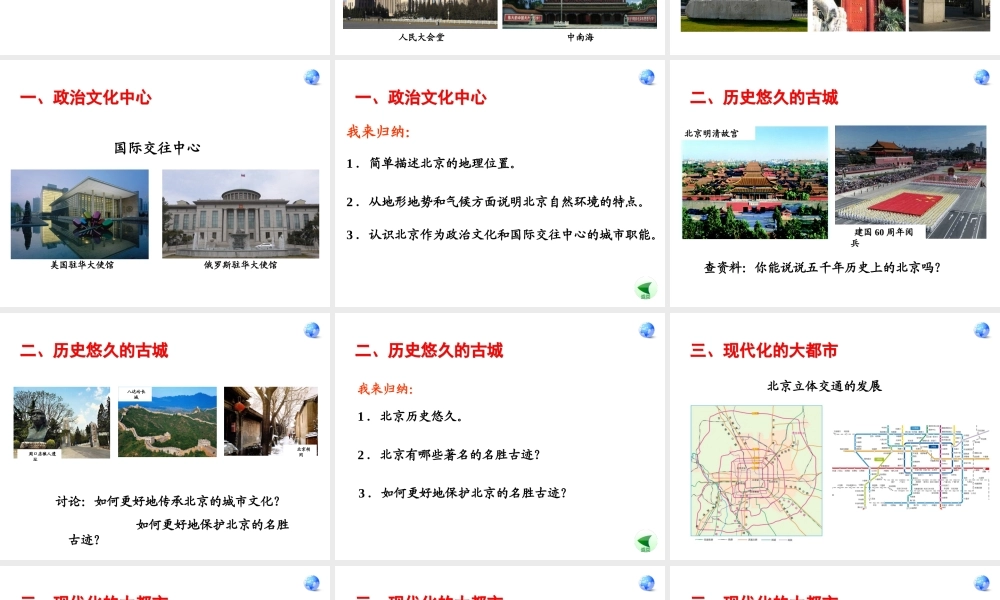Image resolution: width=1000 pixels, height=600 pixels.
Task: Click title 一、政治文化中心 above 国际交往中心
Action: click(85, 98)
